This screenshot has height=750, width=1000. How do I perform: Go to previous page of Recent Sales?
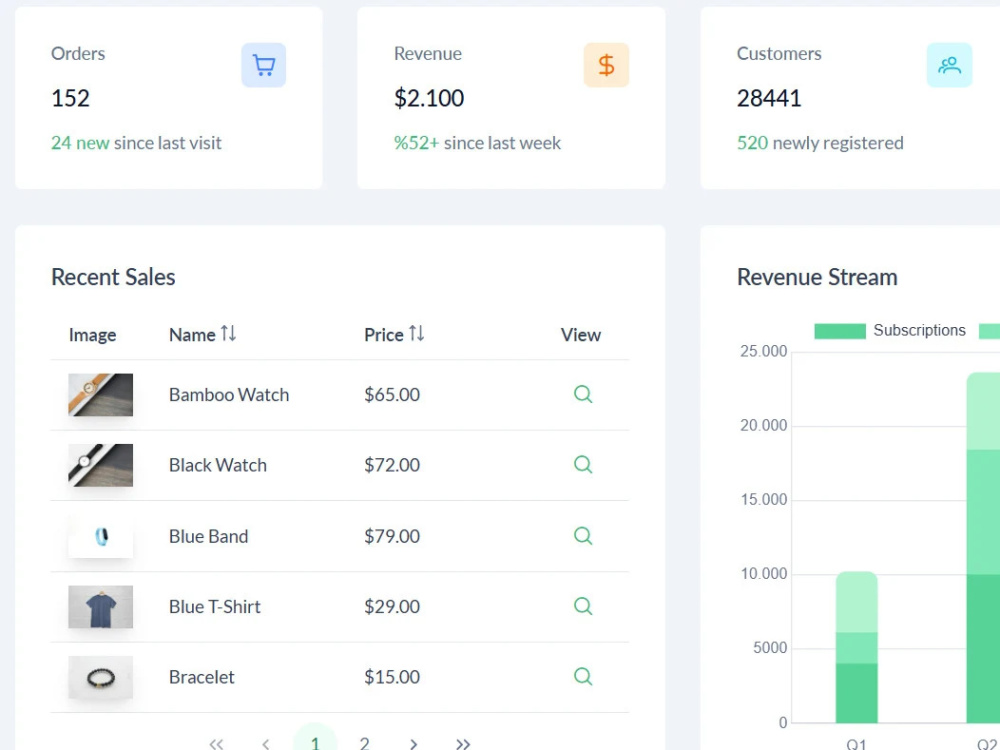[x=265, y=744]
